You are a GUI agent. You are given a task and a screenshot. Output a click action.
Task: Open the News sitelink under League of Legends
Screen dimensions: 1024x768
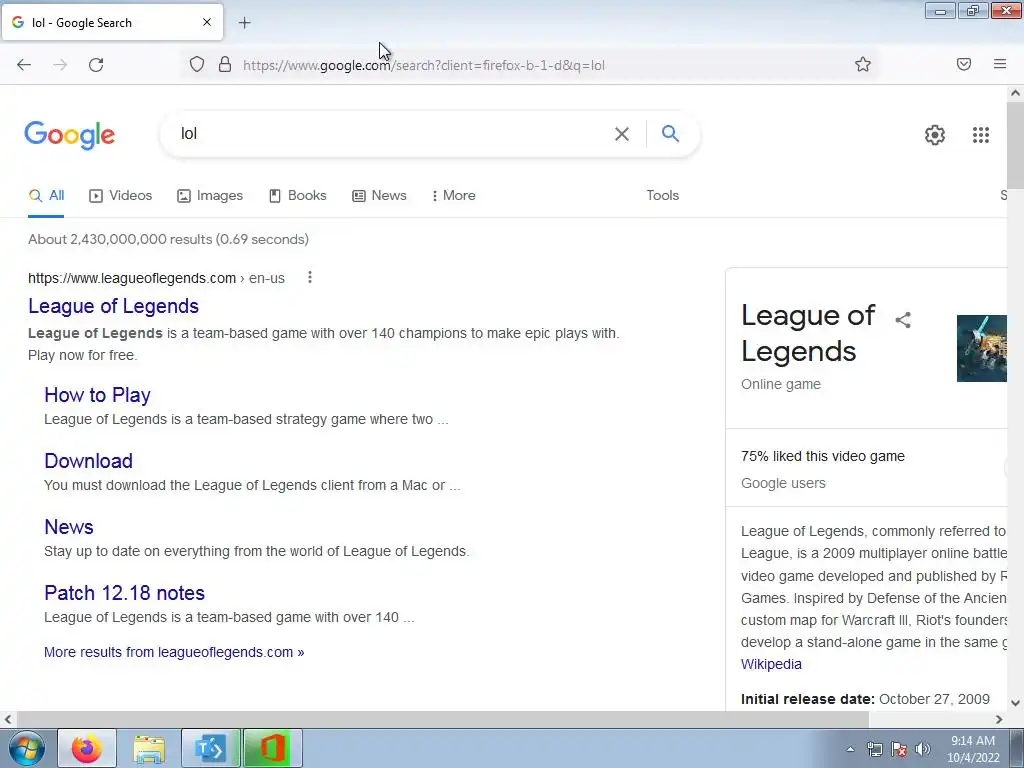pos(69,526)
